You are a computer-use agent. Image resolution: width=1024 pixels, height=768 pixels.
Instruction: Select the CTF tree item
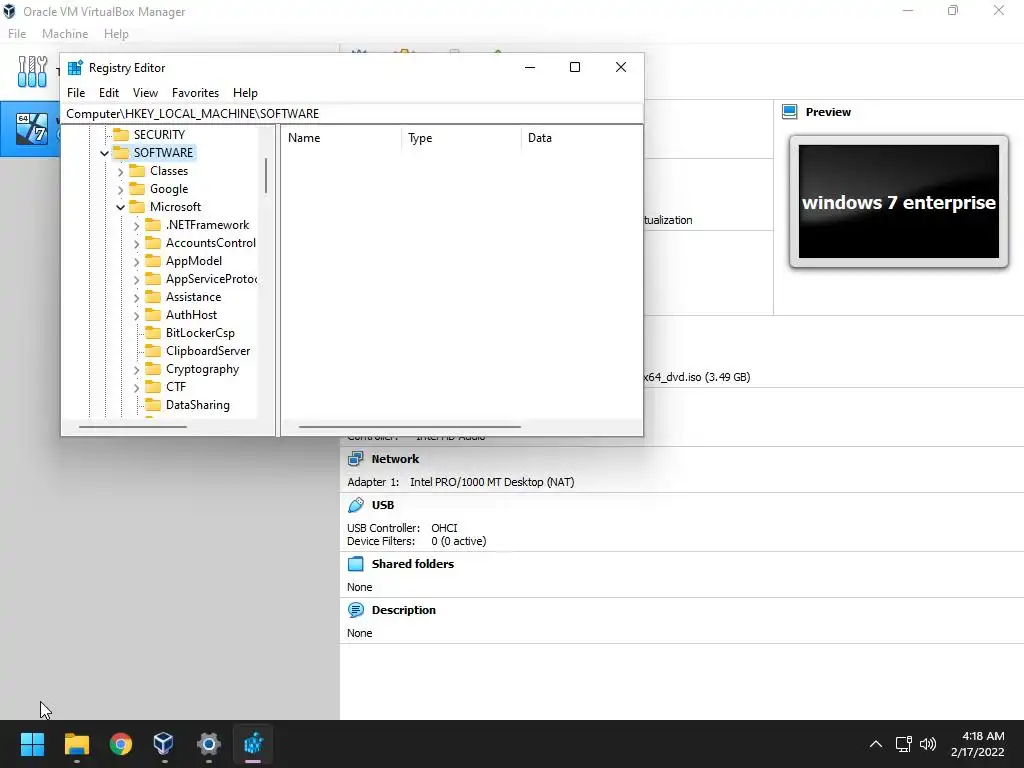[x=176, y=387]
